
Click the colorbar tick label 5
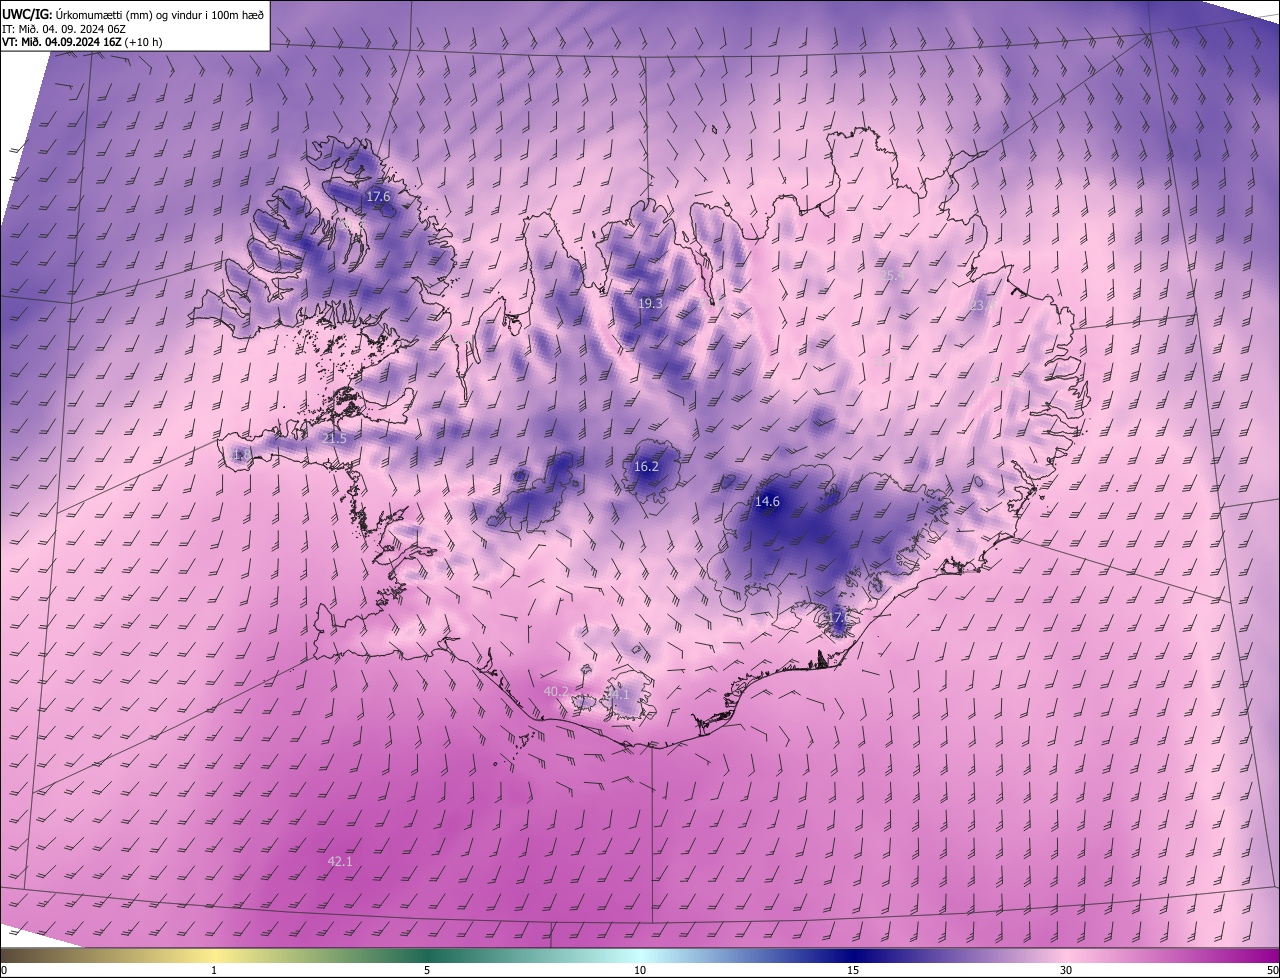[x=427, y=970]
